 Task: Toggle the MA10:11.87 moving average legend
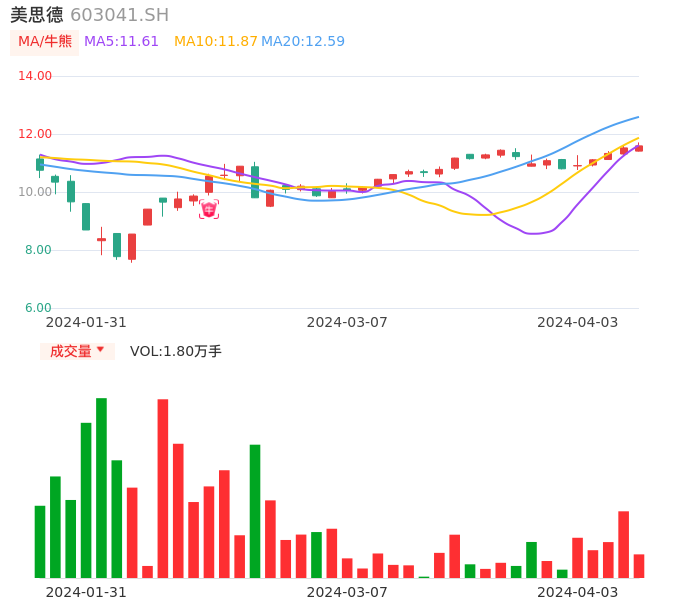coord(215,42)
